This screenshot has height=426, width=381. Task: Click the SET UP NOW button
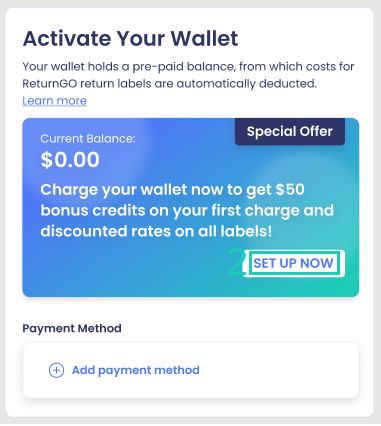click(294, 263)
